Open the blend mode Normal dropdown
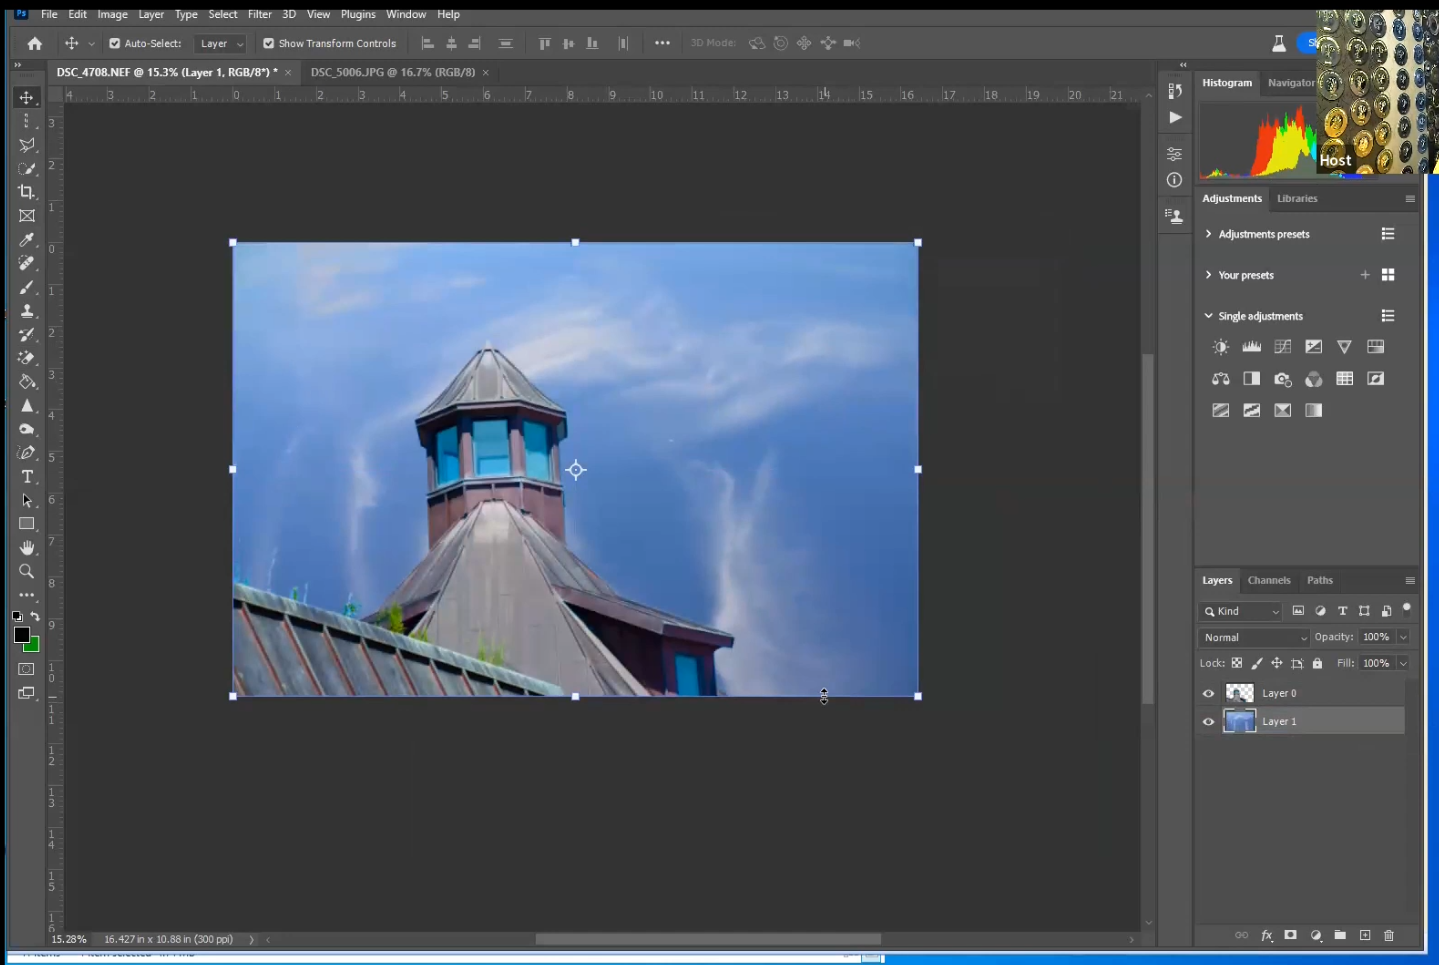1439x965 pixels. [1254, 637]
